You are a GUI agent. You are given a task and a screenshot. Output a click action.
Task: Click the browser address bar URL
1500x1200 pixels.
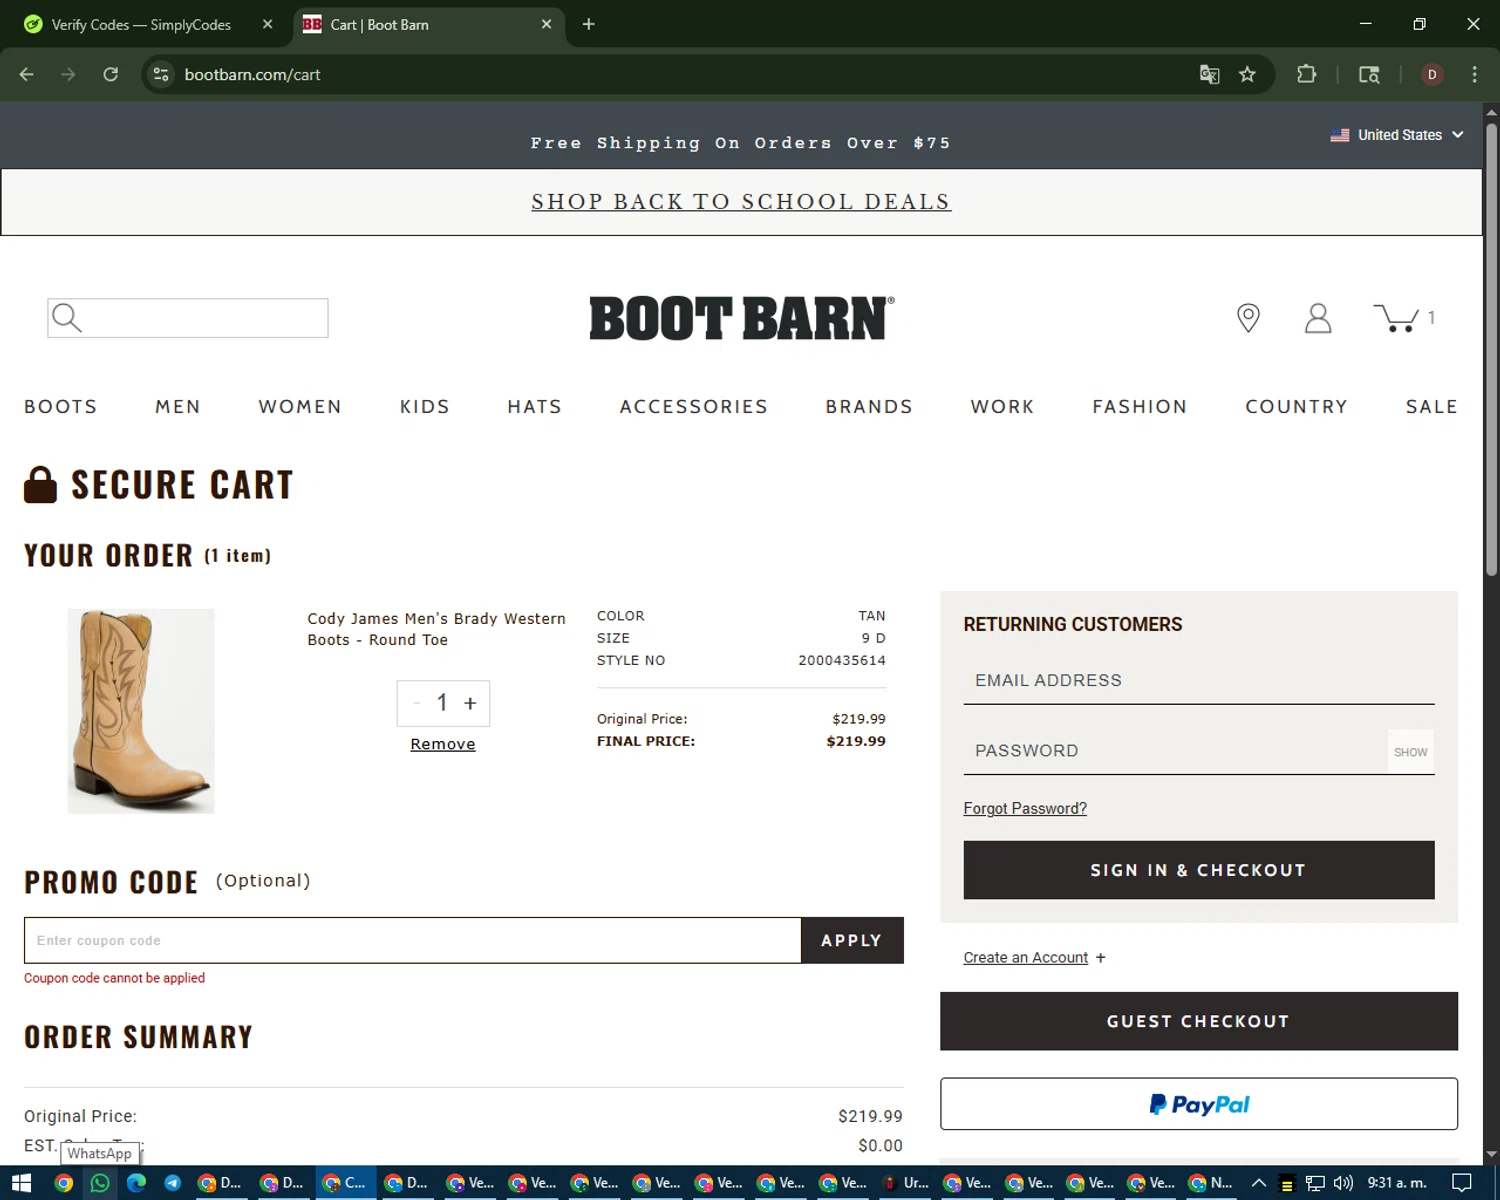(x=252, y=74)
